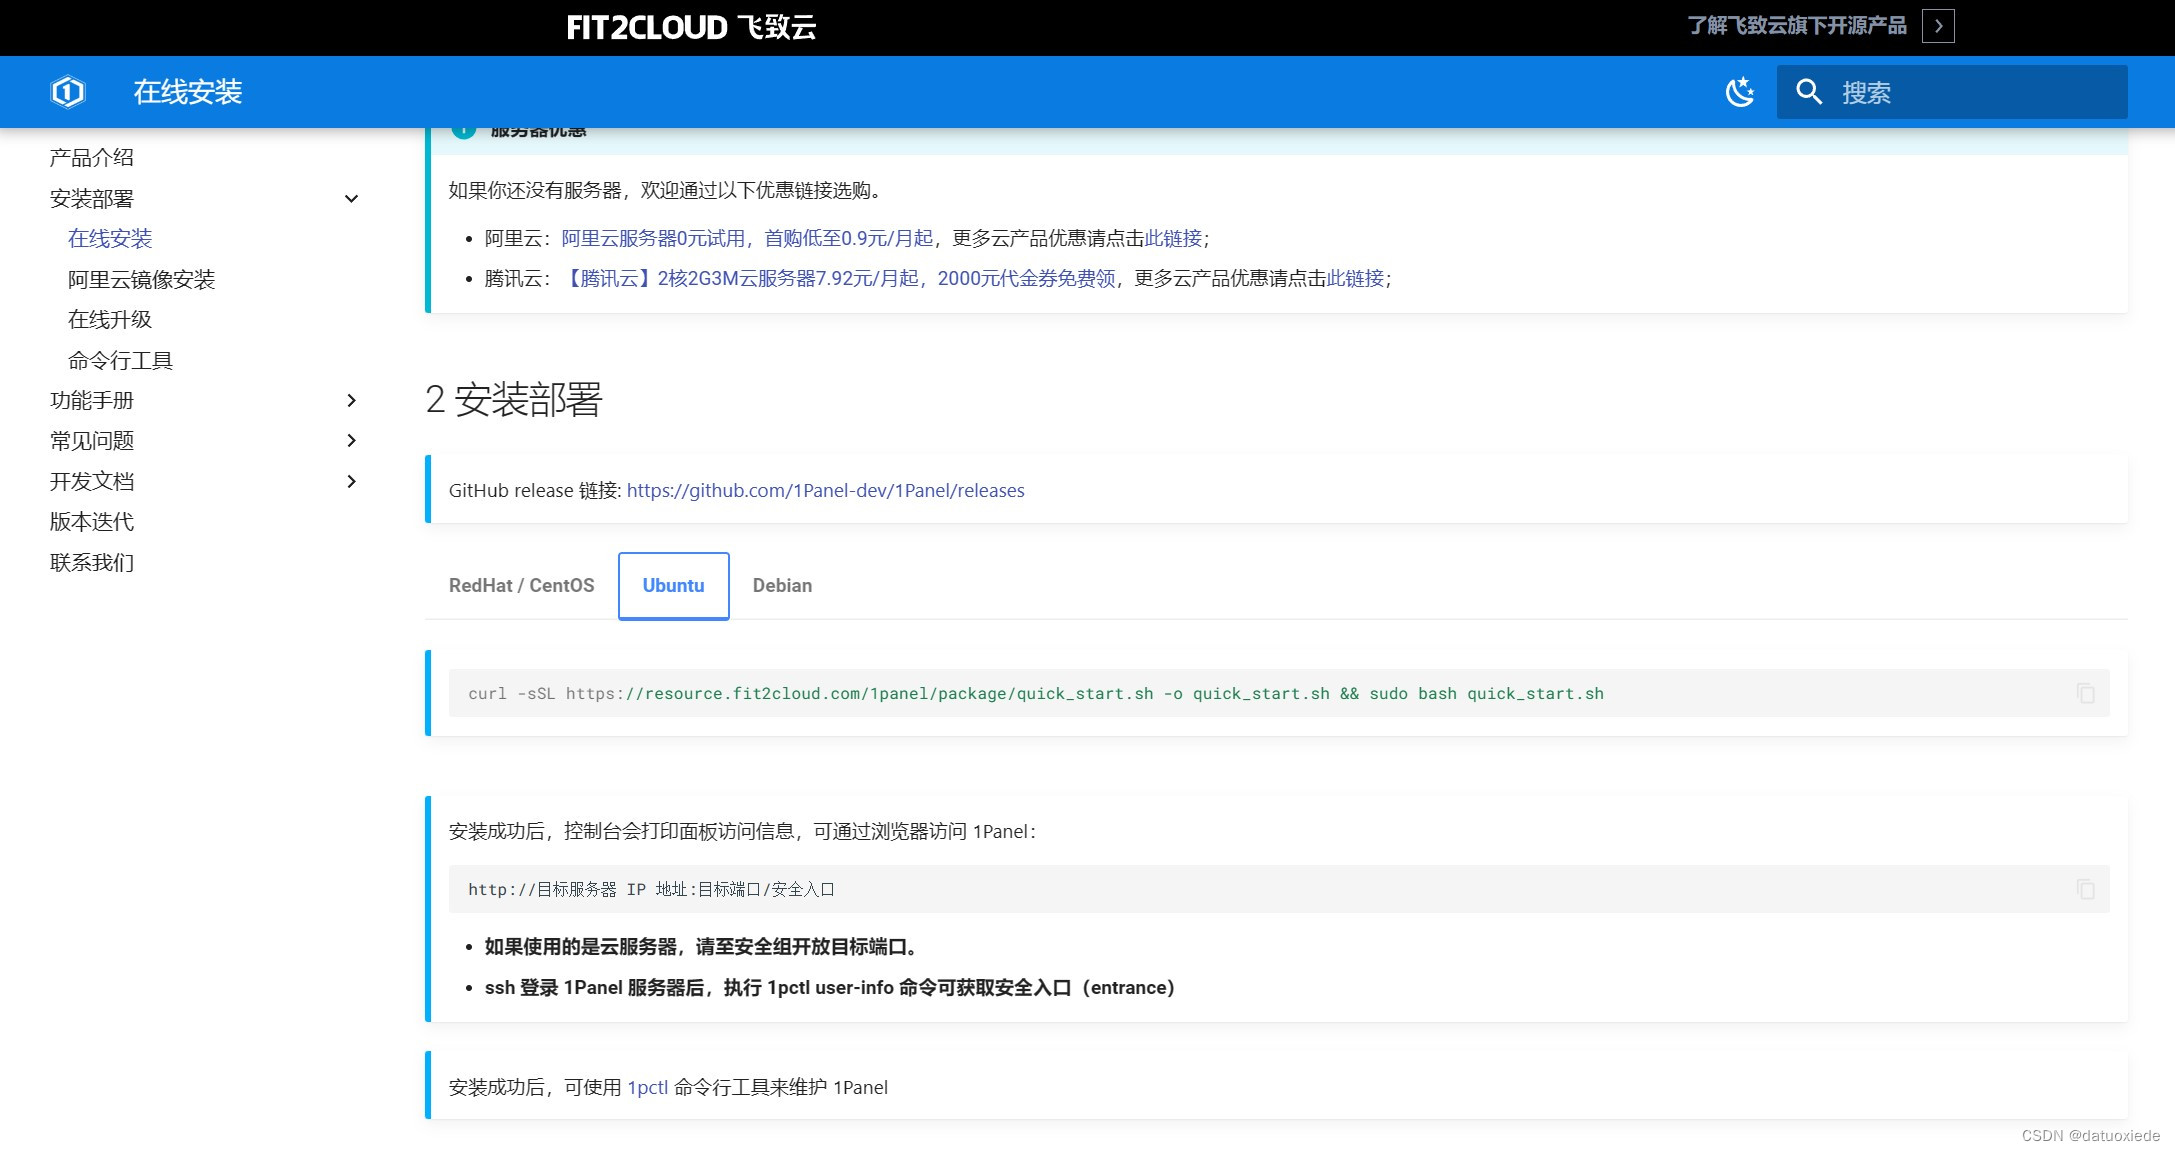Image resolution: width=2175 pixels, height=1151 pixels.
Task: Select the Ubuntu tab
Action: [x=673, y=586]
